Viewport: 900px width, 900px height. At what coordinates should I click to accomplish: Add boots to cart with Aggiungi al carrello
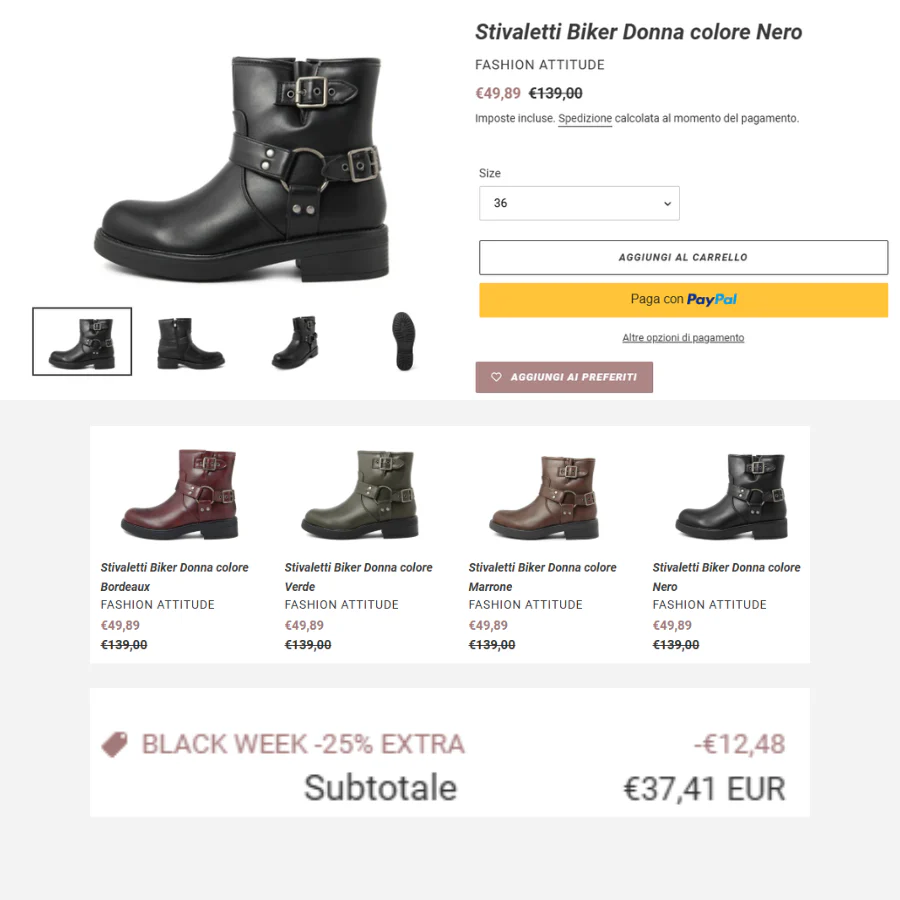click(x=684, y=257)
